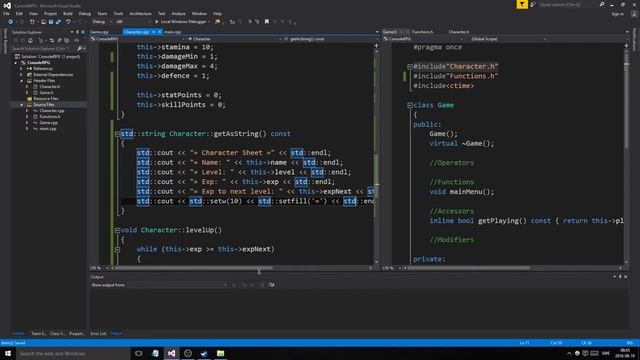Open the Build menu
This screenshot has height=360, width=640.
68,13
